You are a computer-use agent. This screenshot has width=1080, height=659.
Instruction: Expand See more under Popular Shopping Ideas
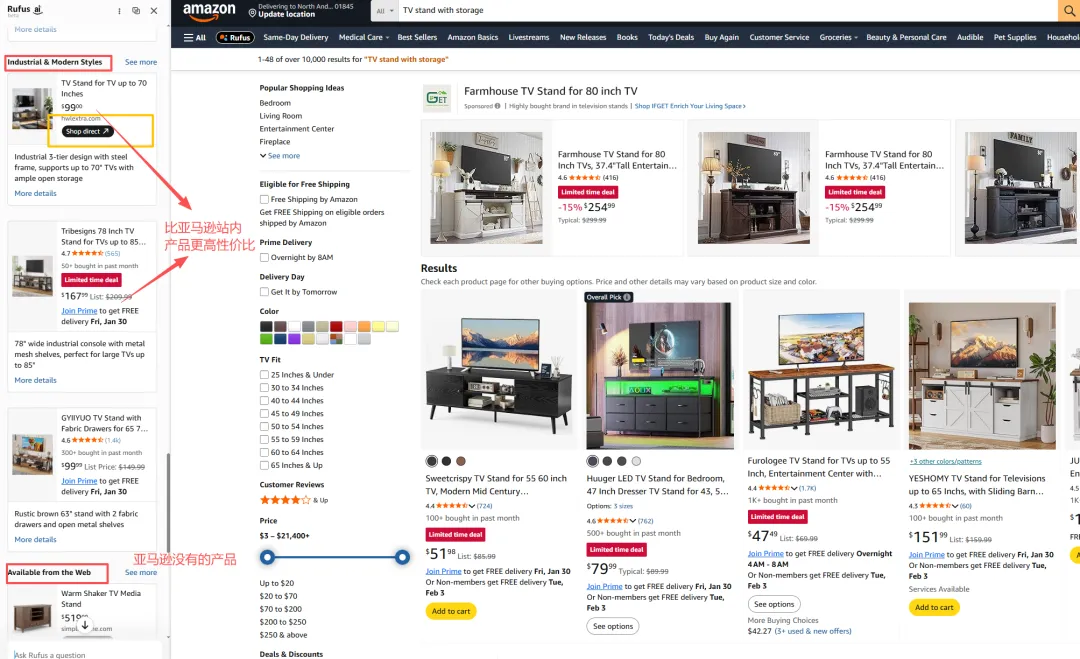280,156
